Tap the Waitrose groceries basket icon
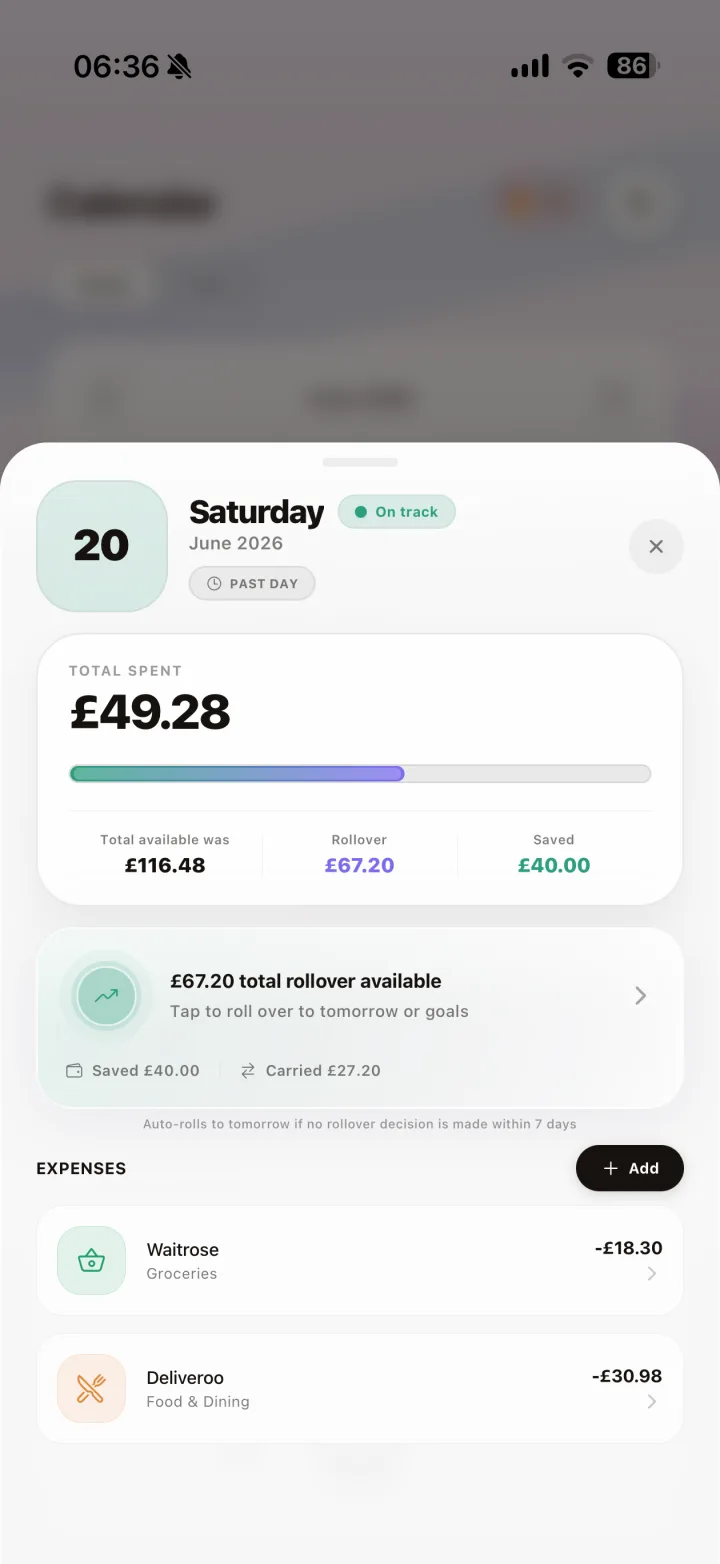The image size is (720, 1564). (91, 1260)
